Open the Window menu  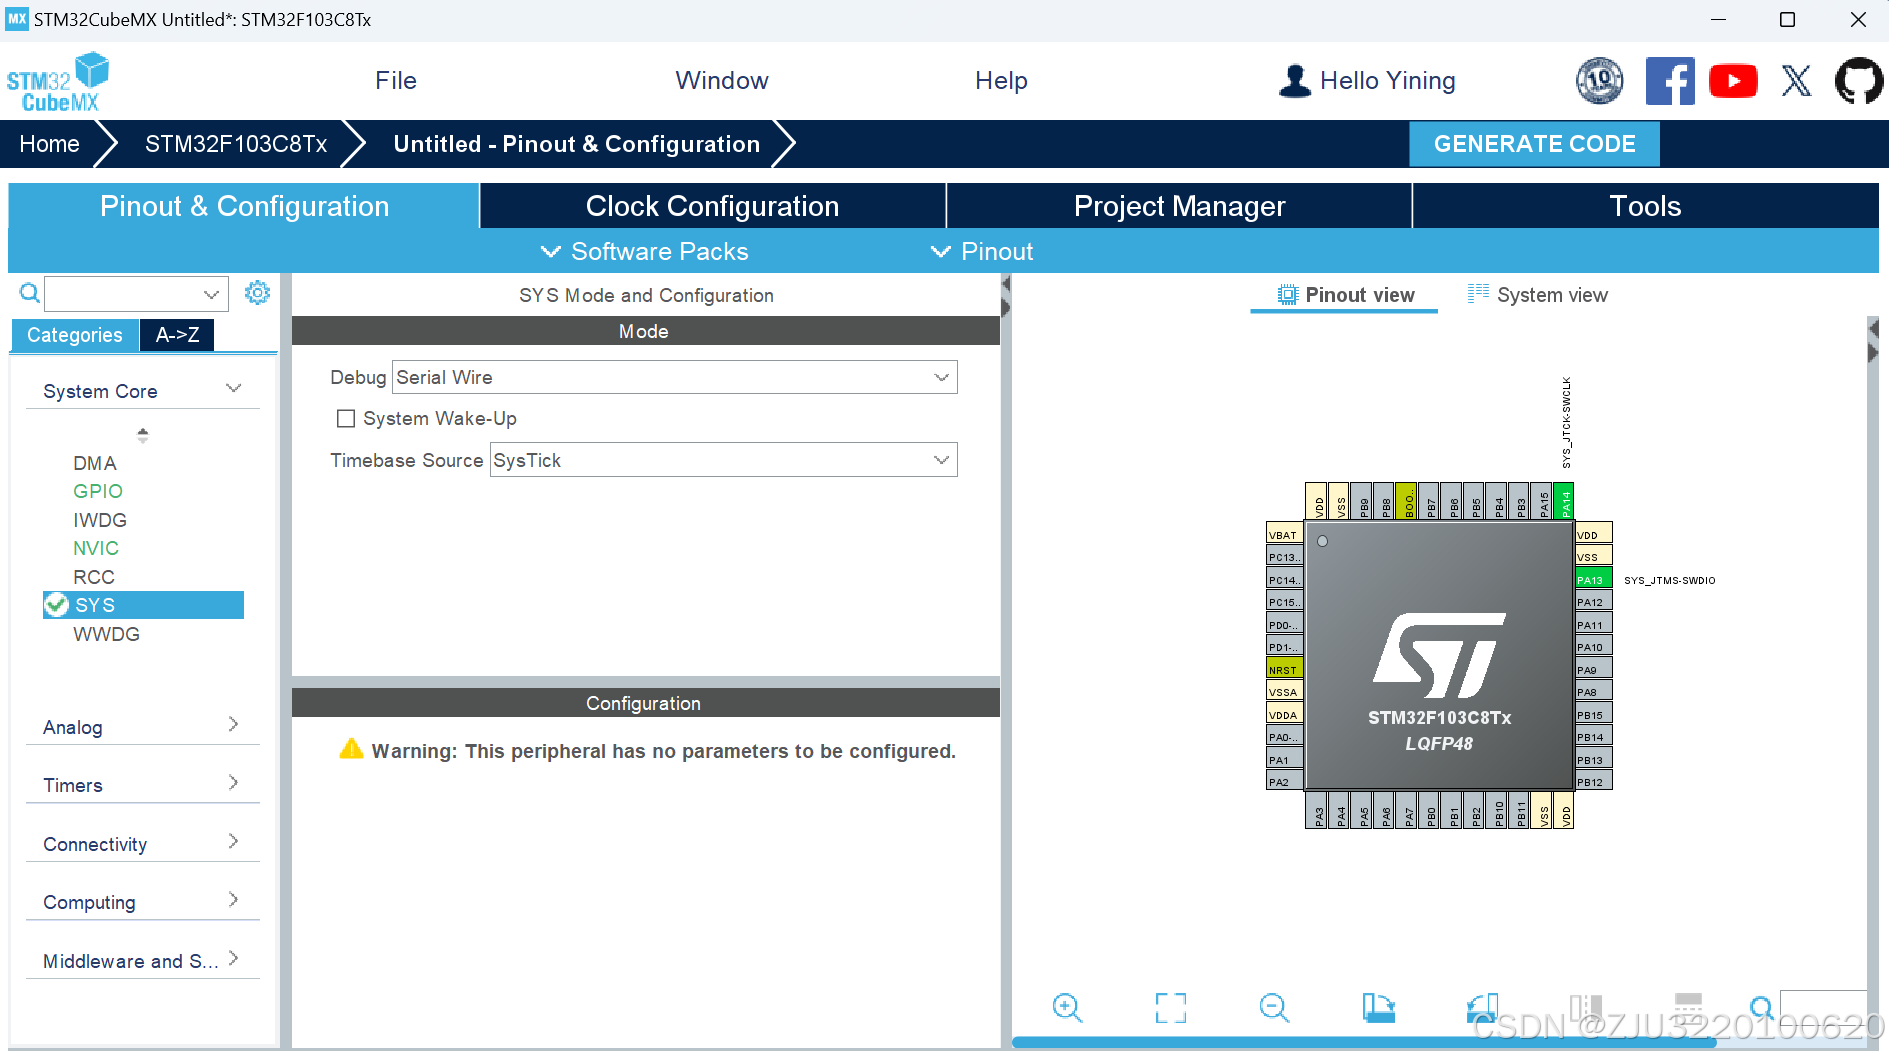722,81
